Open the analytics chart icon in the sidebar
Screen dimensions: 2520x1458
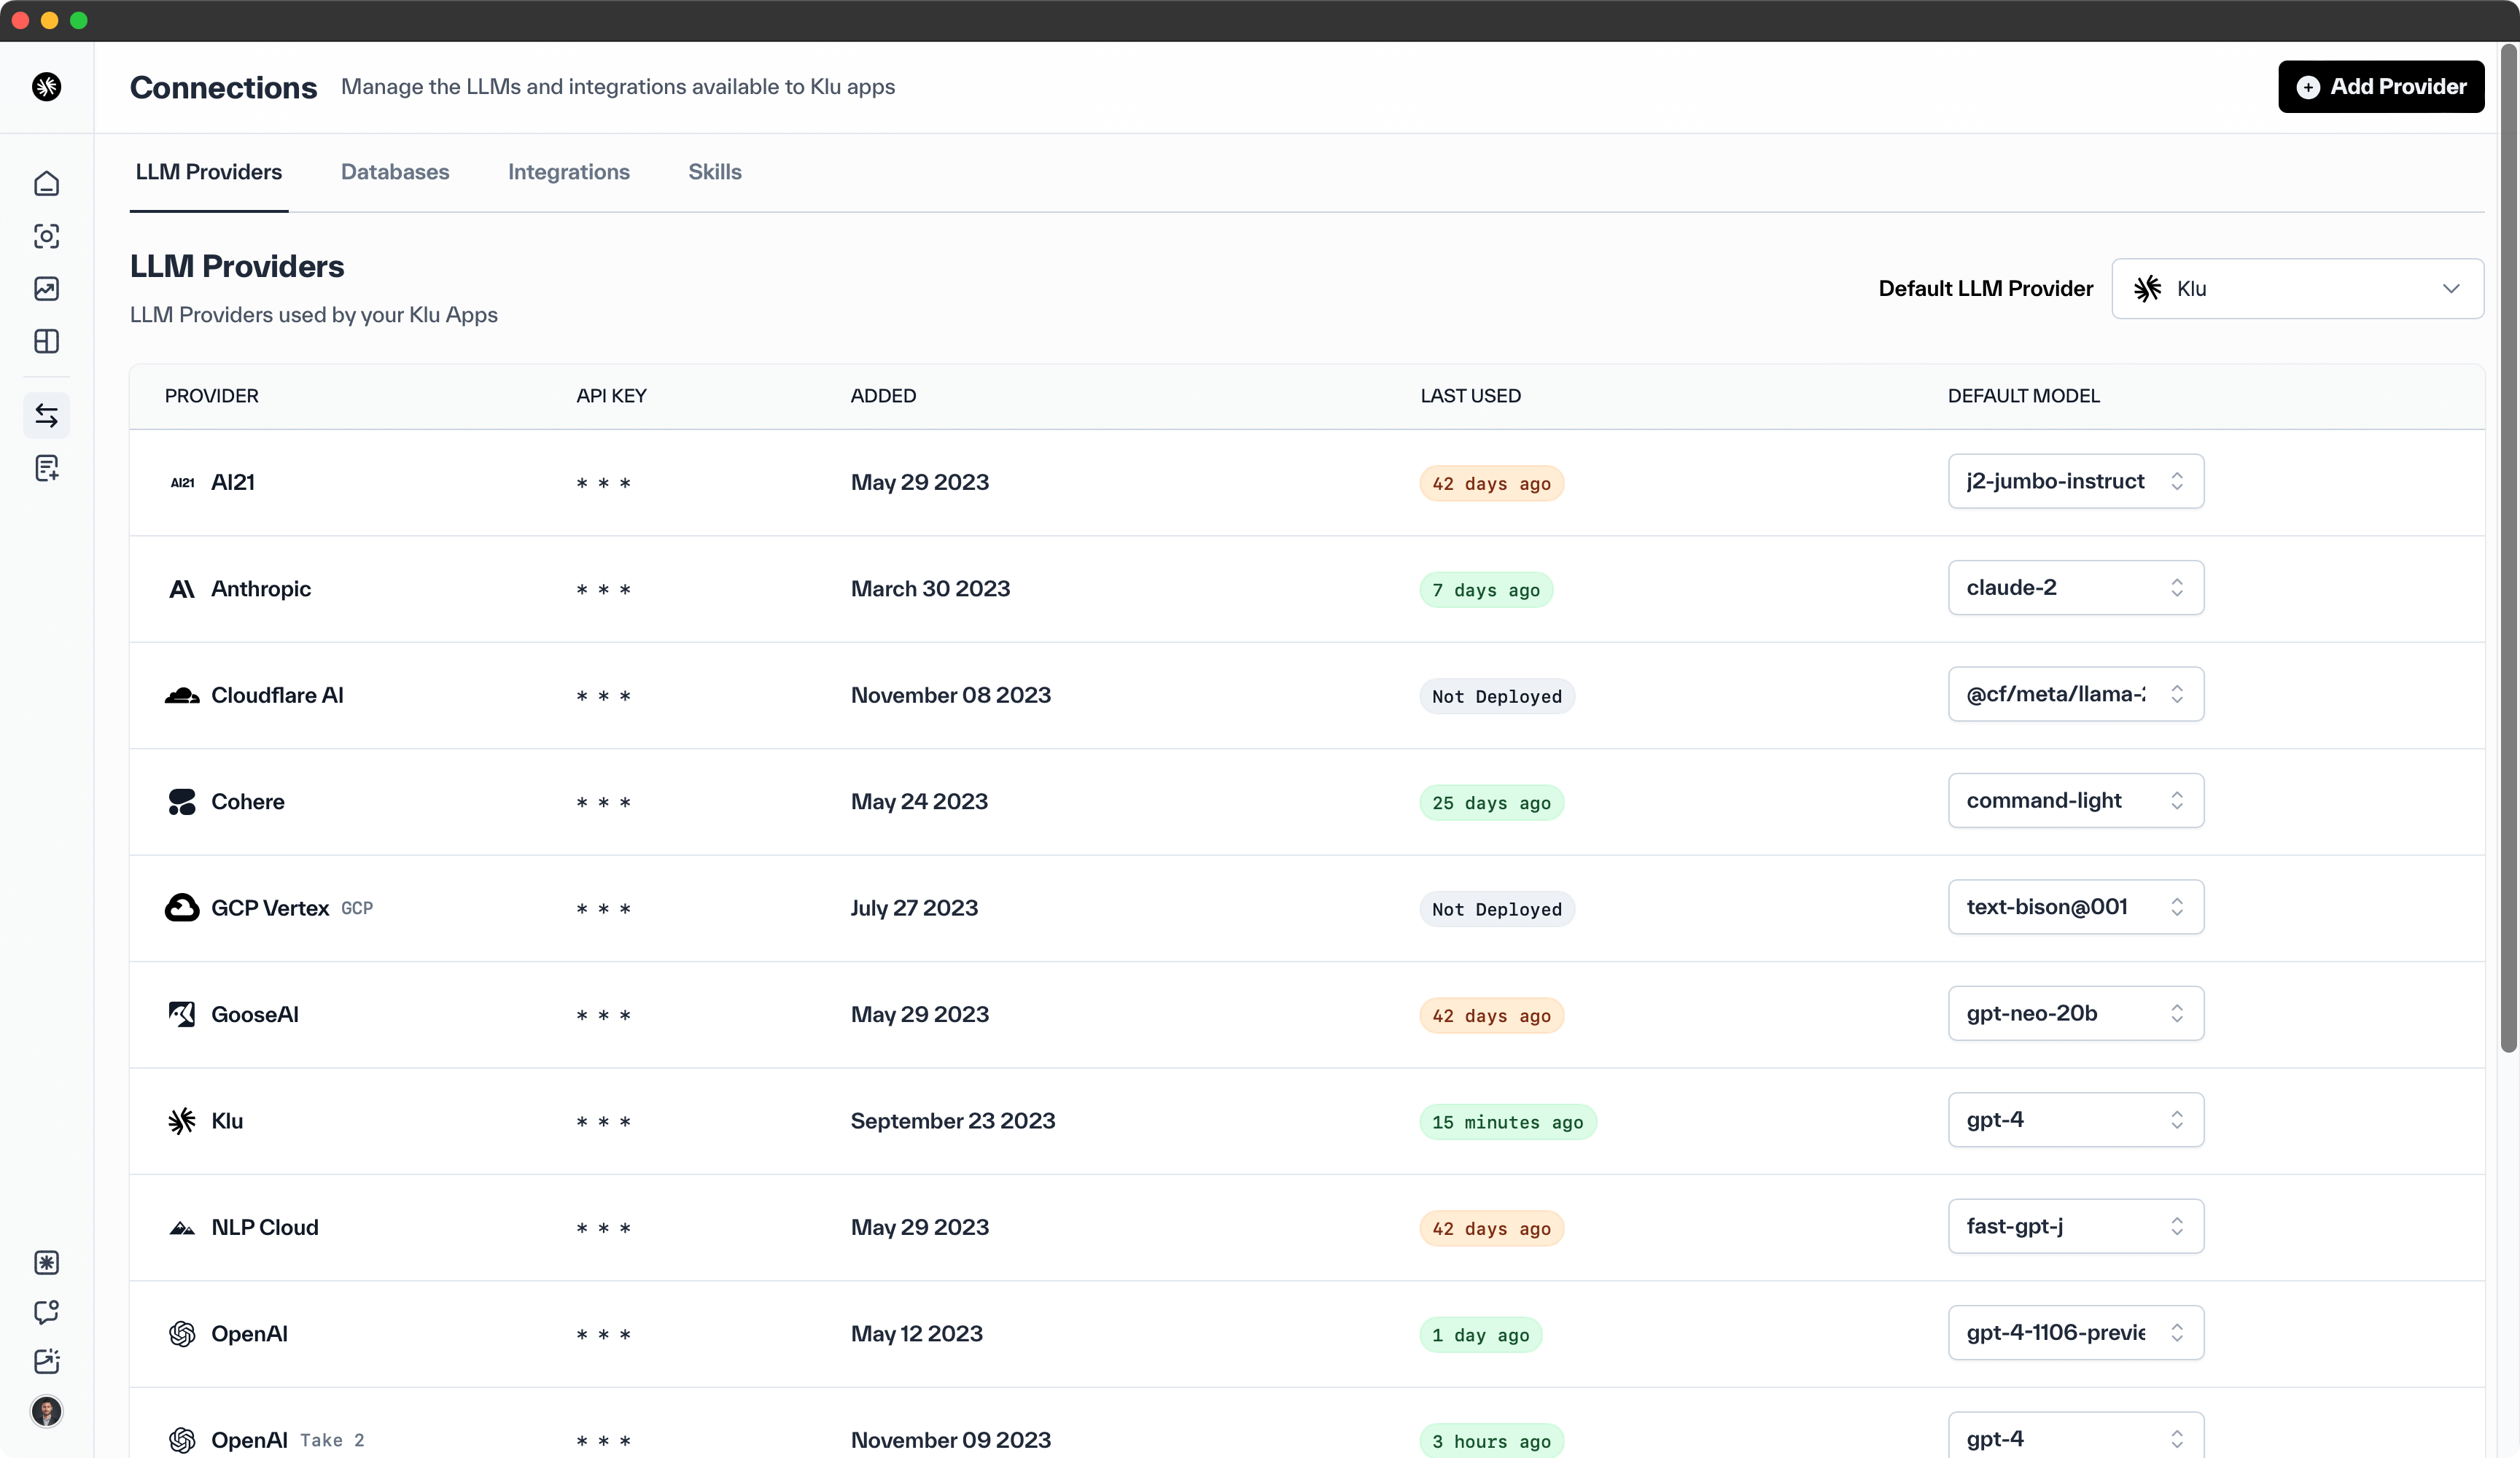point(46,289)
